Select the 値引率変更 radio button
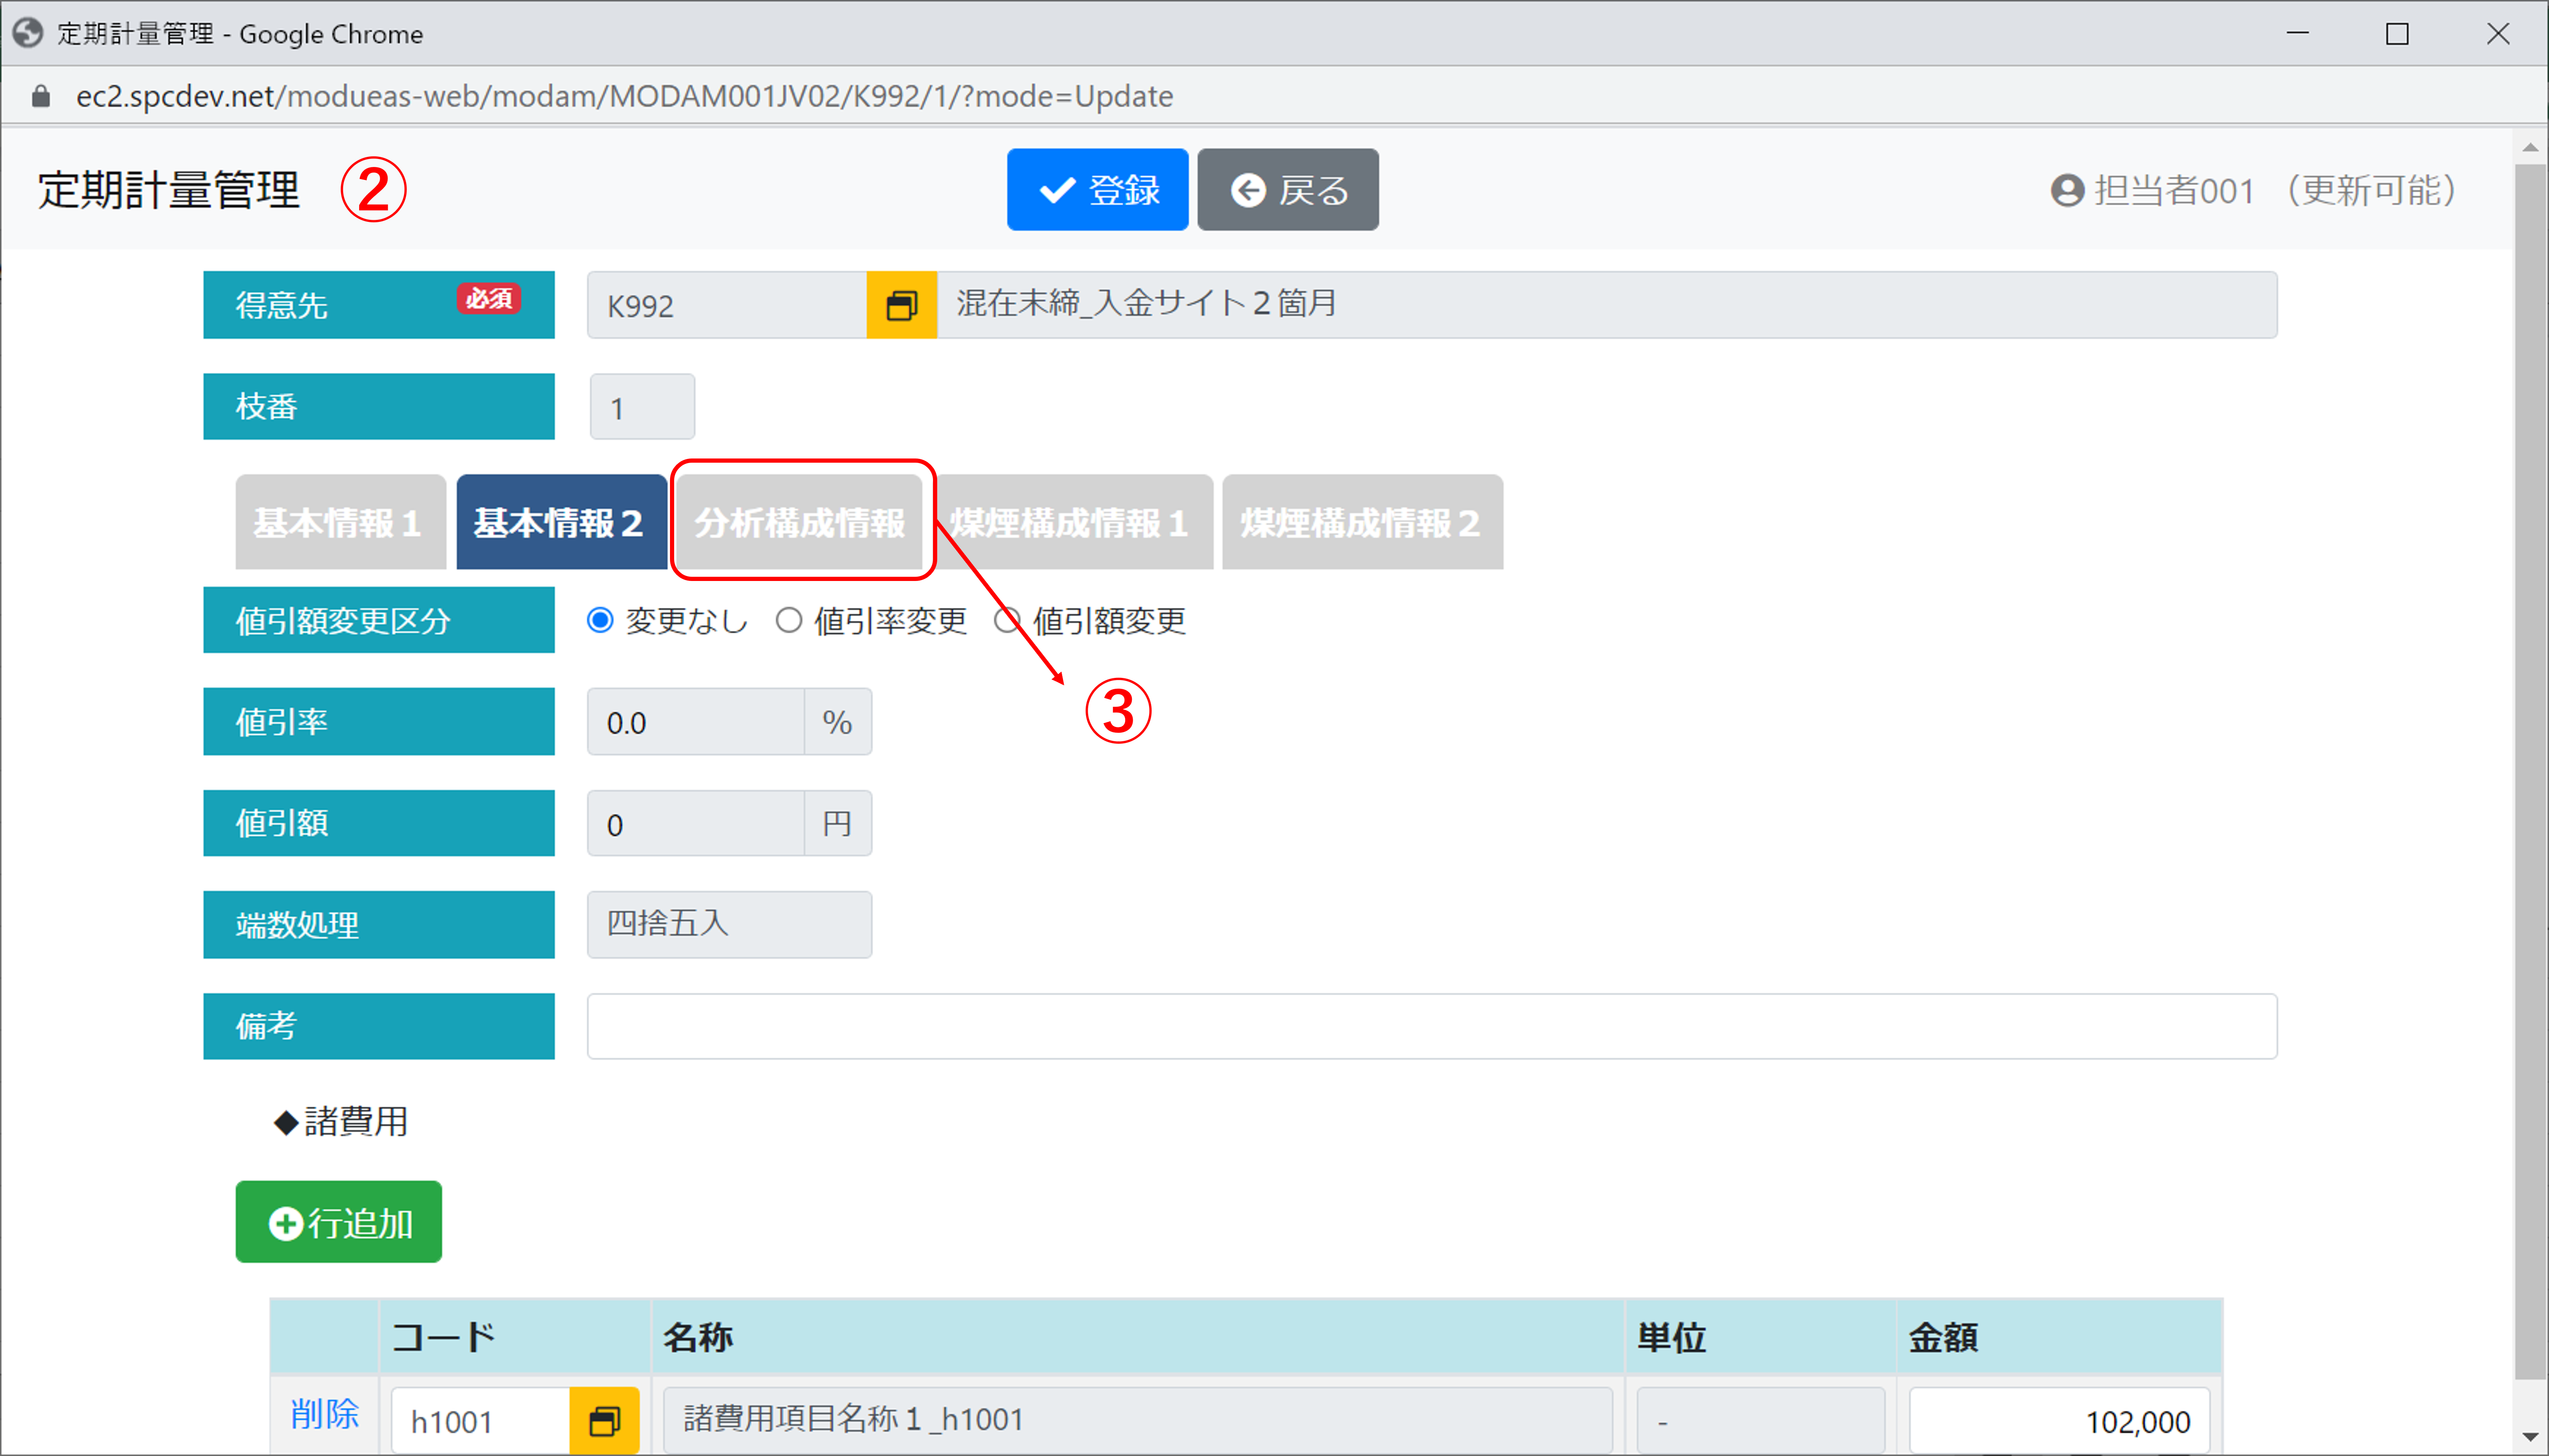The width and height of the screenshot is (2549, 1456). [789, 621]
